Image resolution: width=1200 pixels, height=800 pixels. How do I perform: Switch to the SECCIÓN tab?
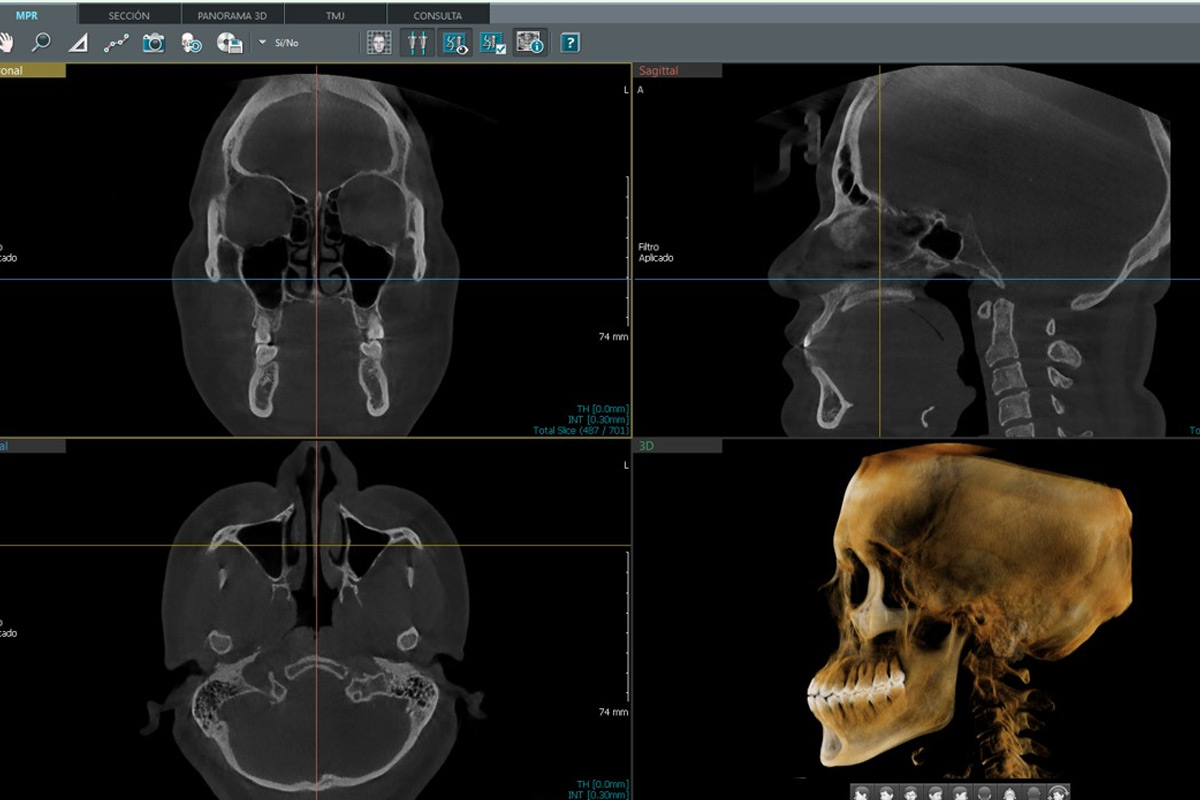(129, 15)
